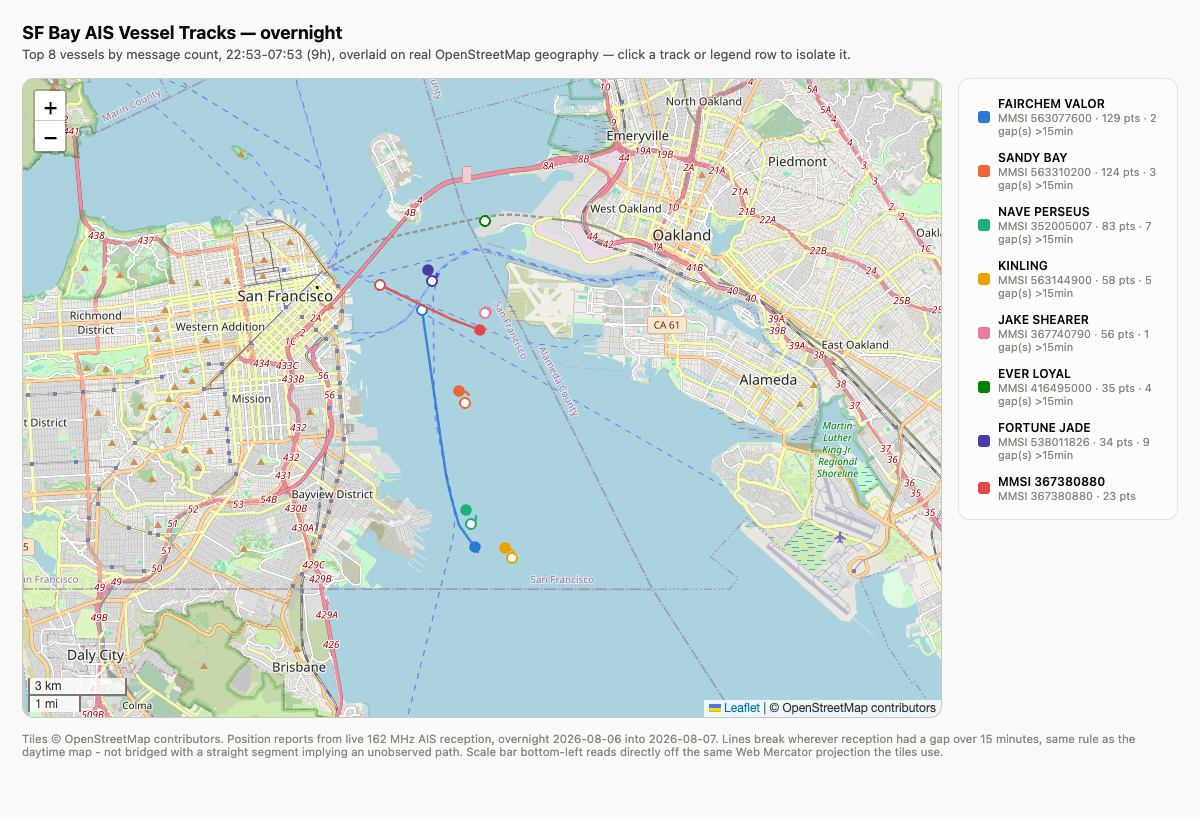The width and height of the screenshot is (1200, 817).
Task: Select KINLING legend row
Action: click(x=1068, y=279)
